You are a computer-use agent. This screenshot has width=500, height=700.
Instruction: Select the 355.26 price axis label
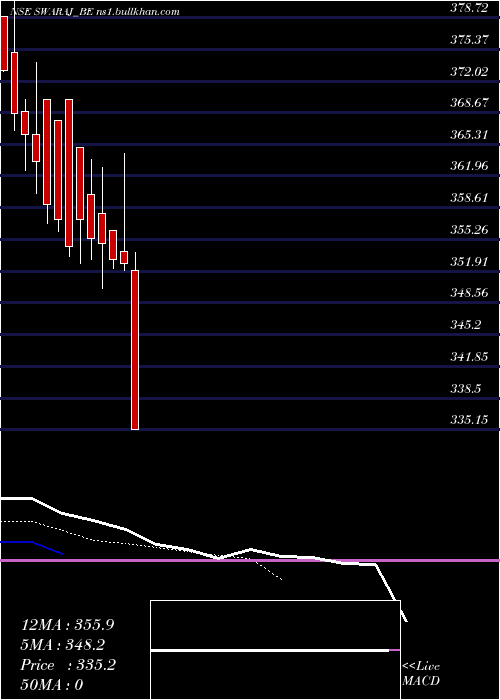469,230
